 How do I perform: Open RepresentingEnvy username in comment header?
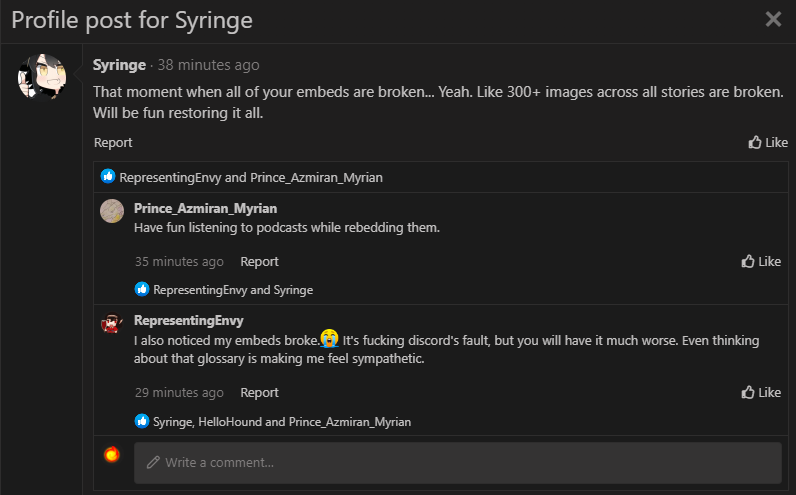[x=188, y=321]
